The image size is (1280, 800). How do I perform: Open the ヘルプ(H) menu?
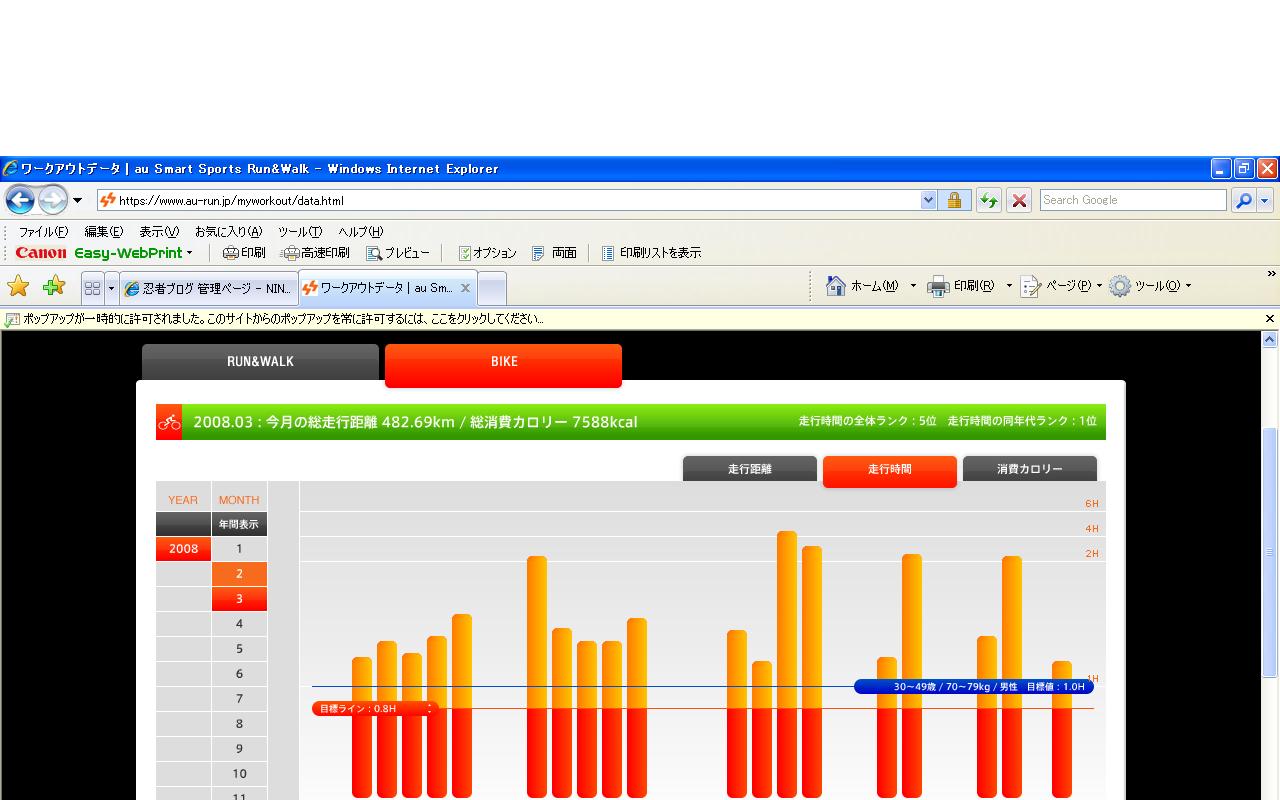point(360,231)
